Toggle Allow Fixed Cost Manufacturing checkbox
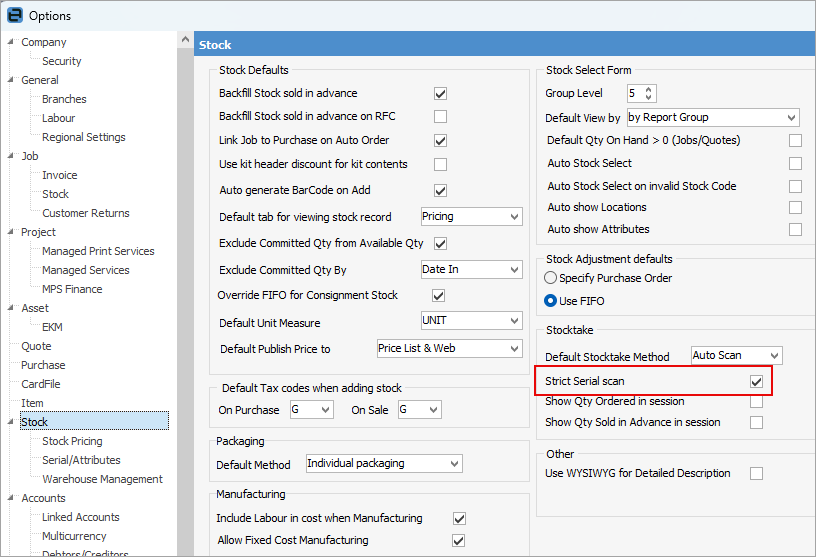The width and height of the screenshot is (816, 557). click(458, 540)
